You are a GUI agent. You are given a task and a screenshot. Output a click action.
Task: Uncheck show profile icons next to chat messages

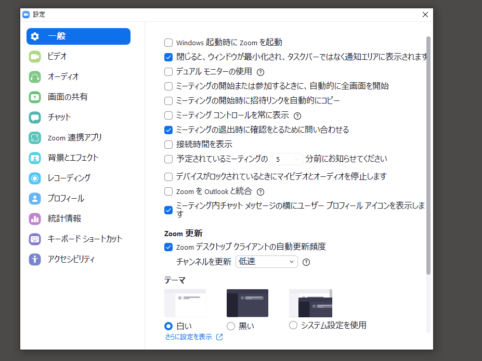point(168,210)
